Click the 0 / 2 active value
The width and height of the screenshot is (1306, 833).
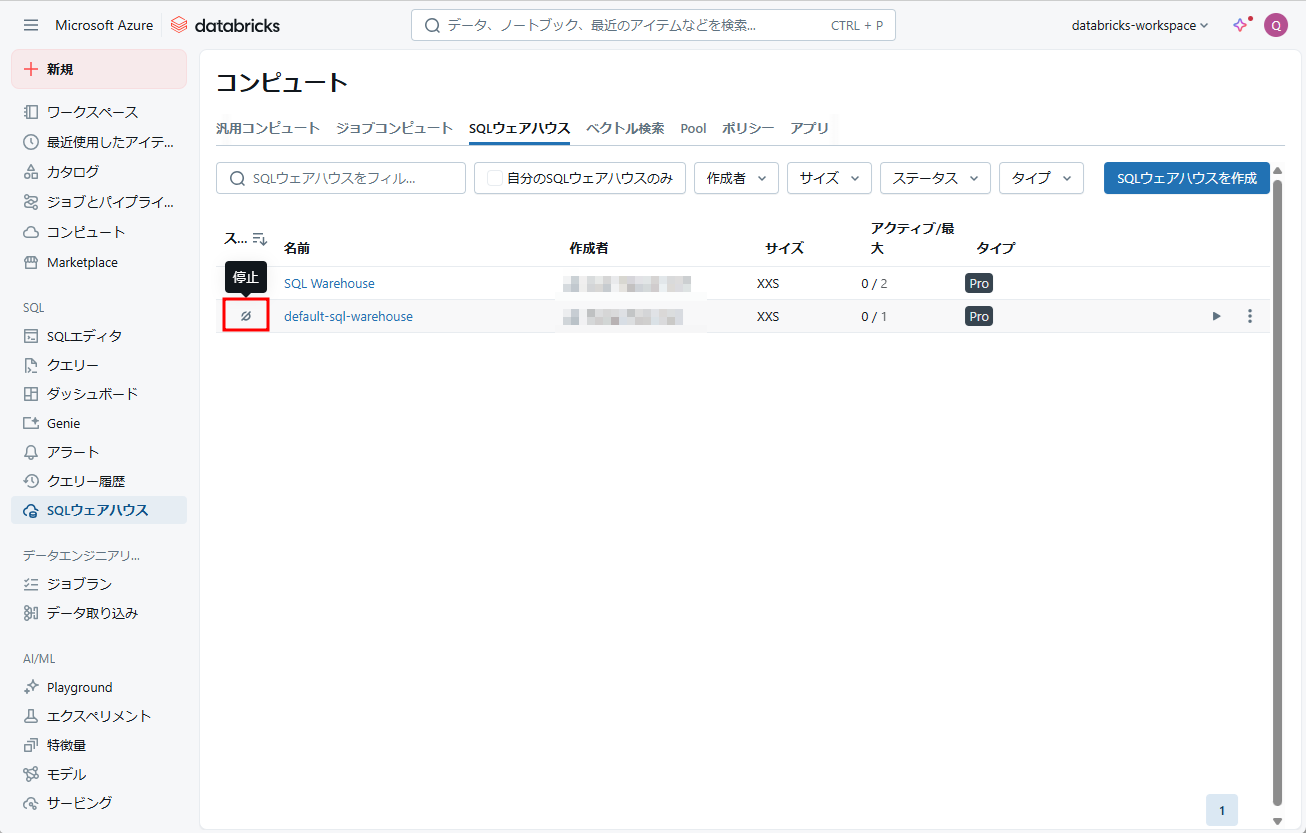pyautogui.click(x=874, y=283)
